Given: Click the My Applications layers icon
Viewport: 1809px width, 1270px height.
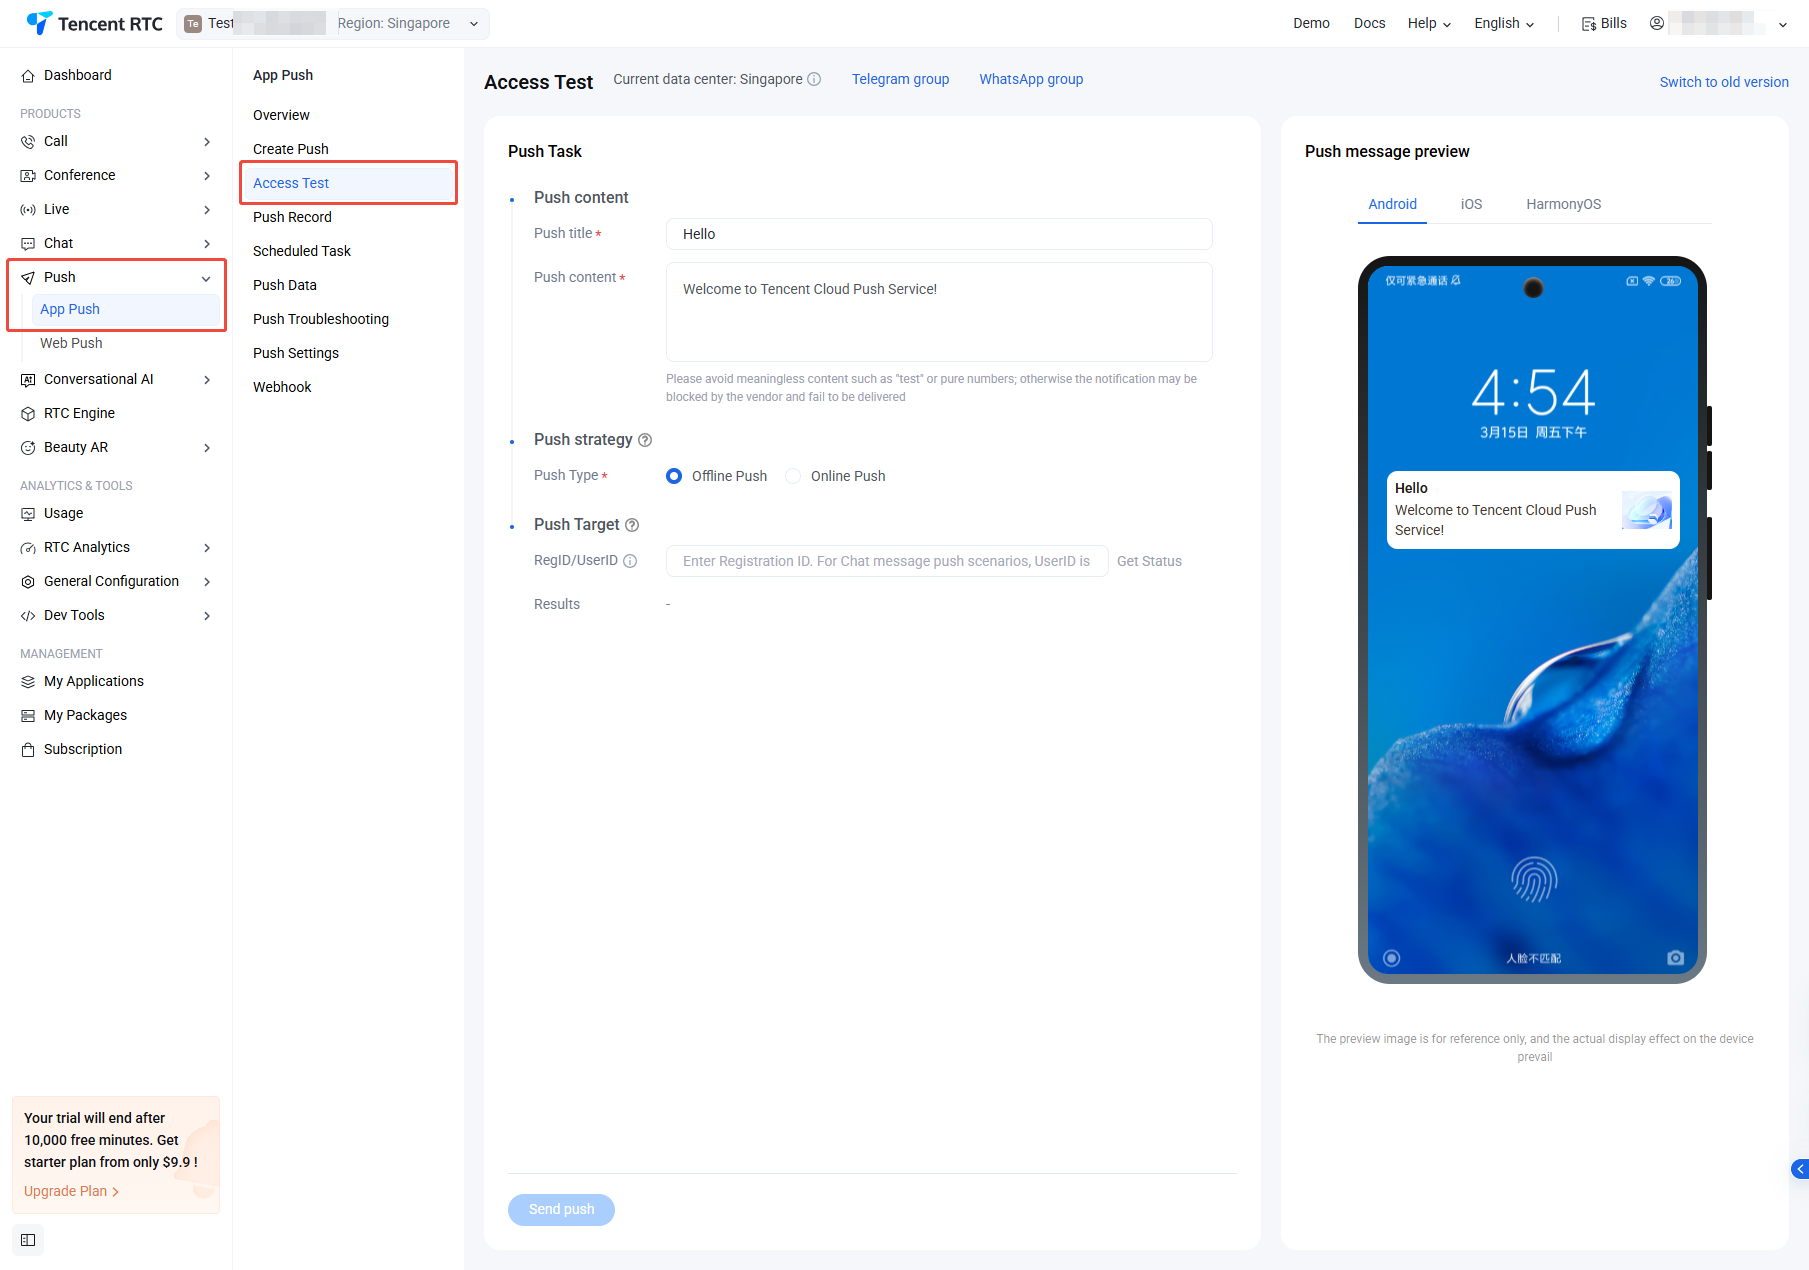Looking at the screenshot, I should [x=28, y=682].
